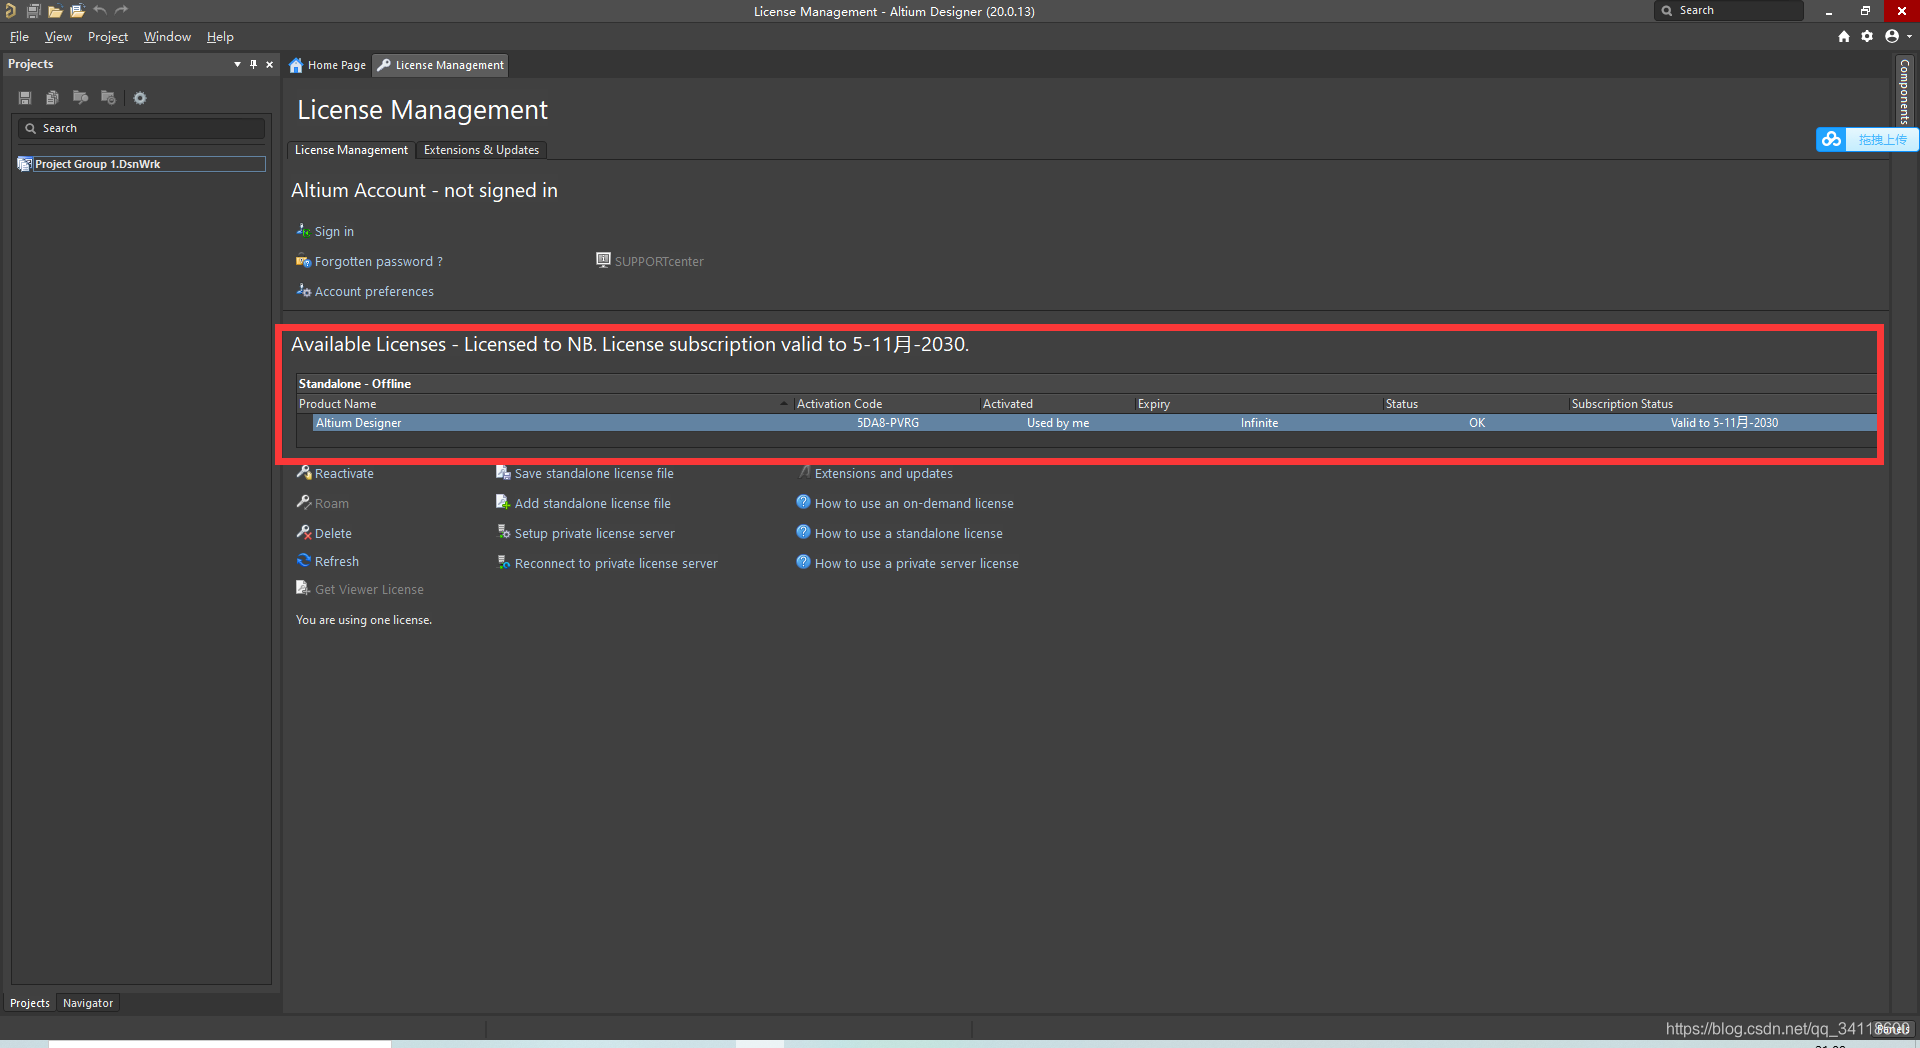
Task: Click the save icon in Projects panel toolbar
Action: pyautogui.click(x=25, y=98)
